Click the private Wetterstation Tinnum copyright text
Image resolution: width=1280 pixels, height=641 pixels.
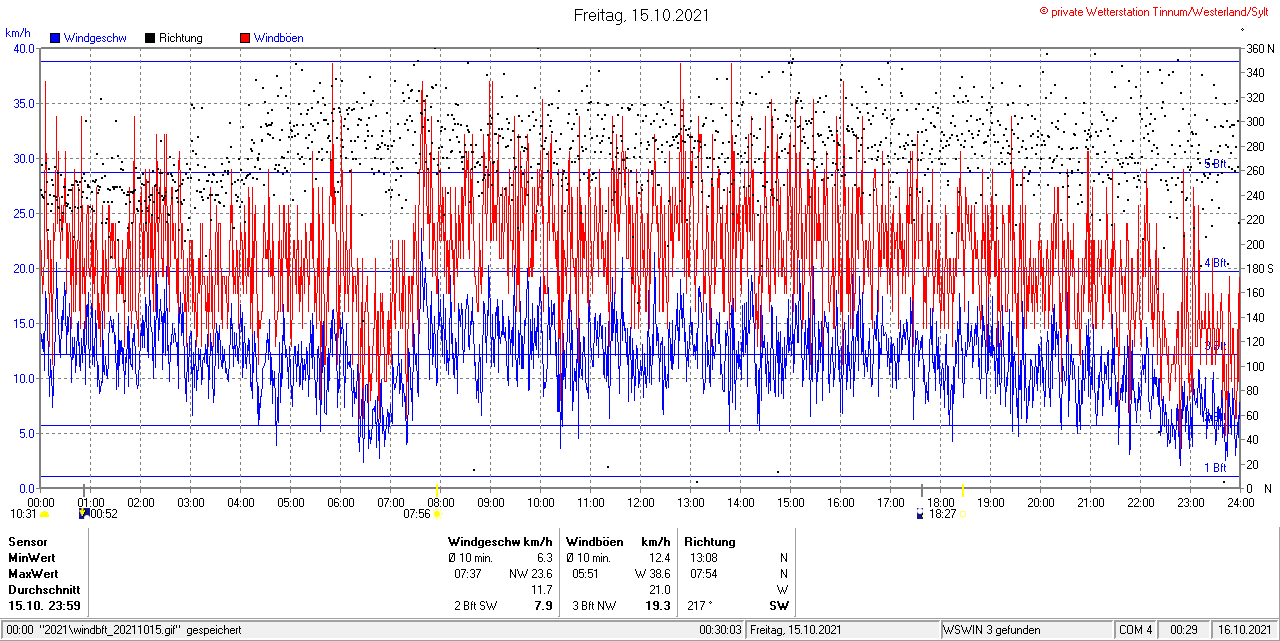(1154, 11)
